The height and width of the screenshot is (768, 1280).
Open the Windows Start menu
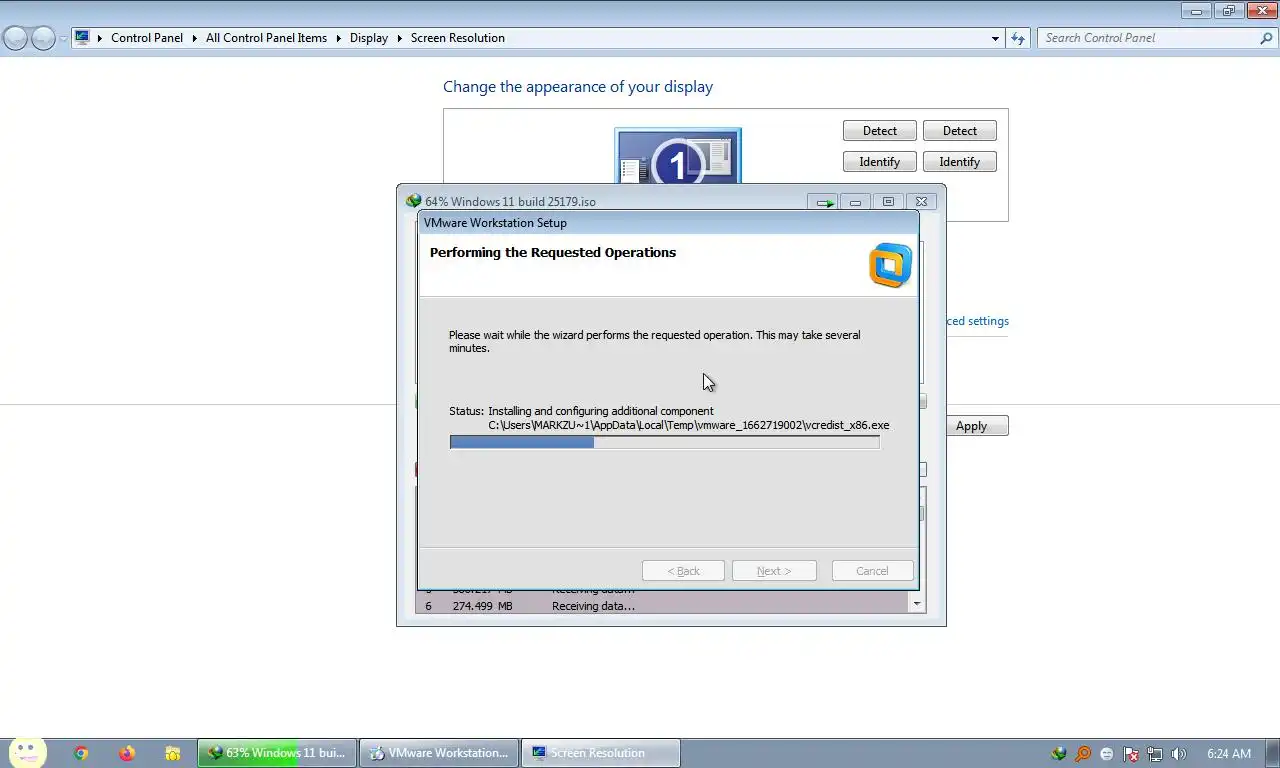tap(27, 753)
